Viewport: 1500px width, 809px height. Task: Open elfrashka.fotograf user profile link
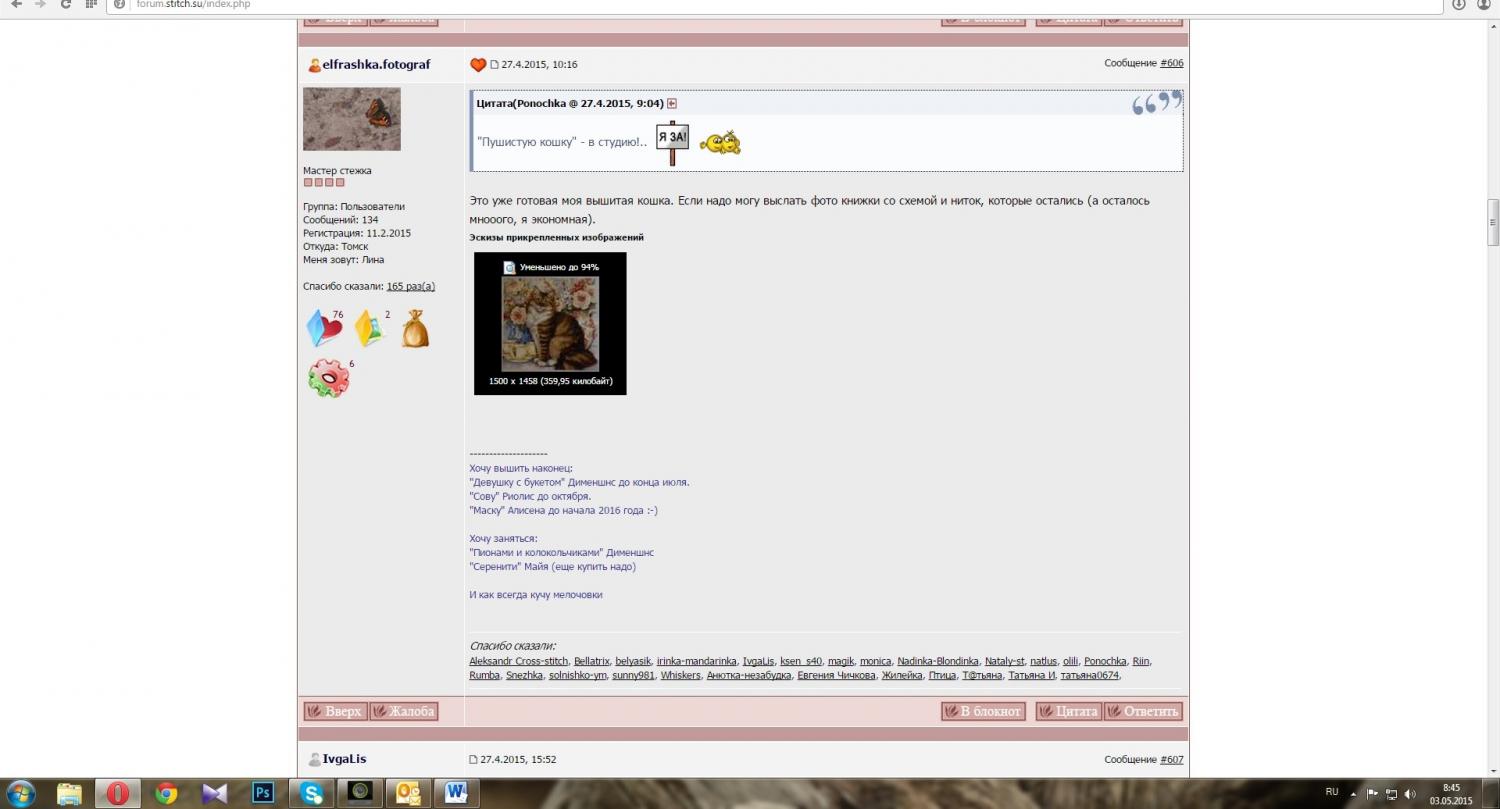376,65
